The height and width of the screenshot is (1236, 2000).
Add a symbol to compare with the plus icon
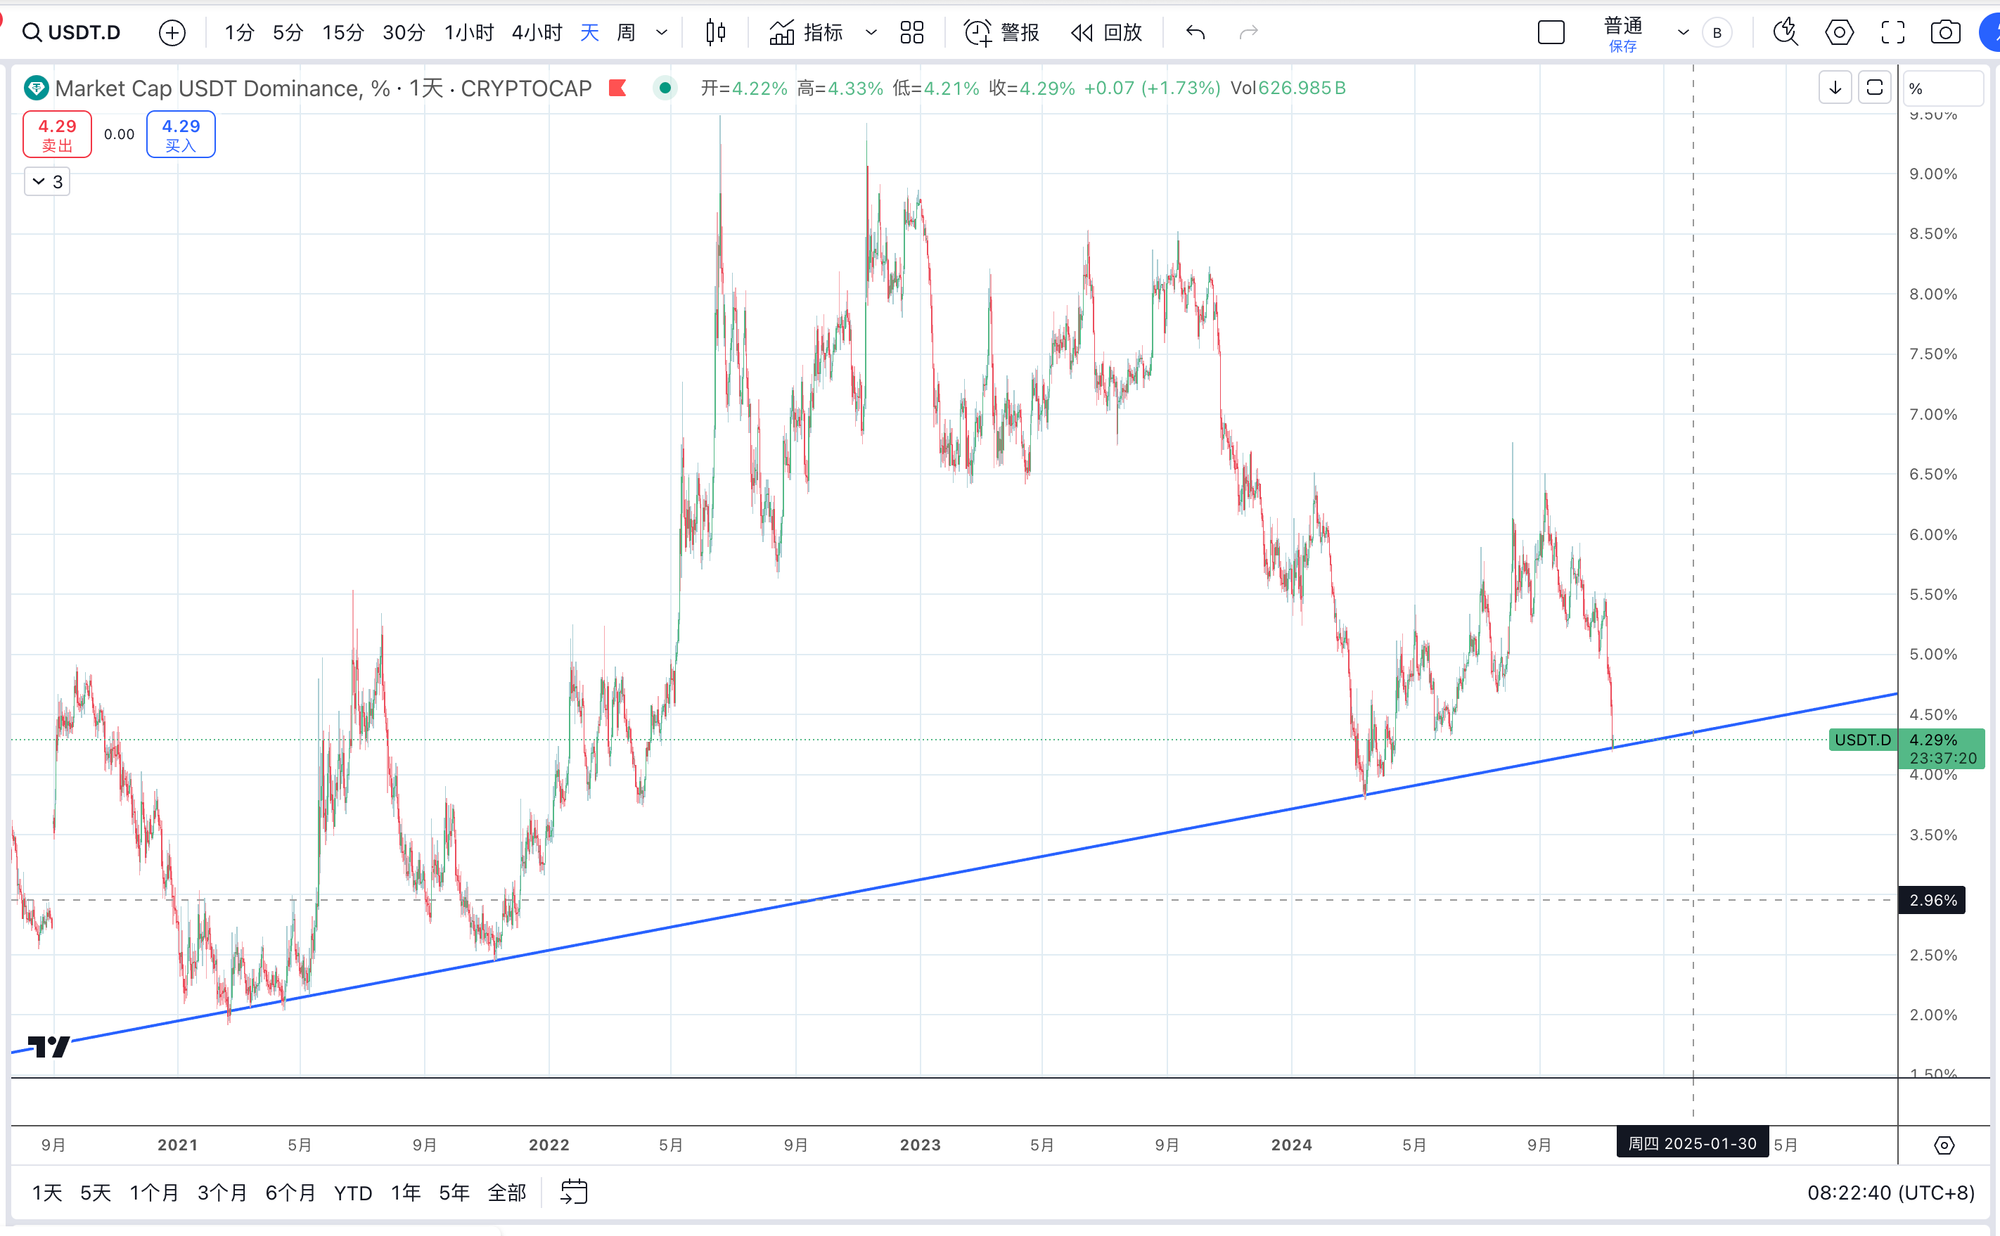click(172, 33)
